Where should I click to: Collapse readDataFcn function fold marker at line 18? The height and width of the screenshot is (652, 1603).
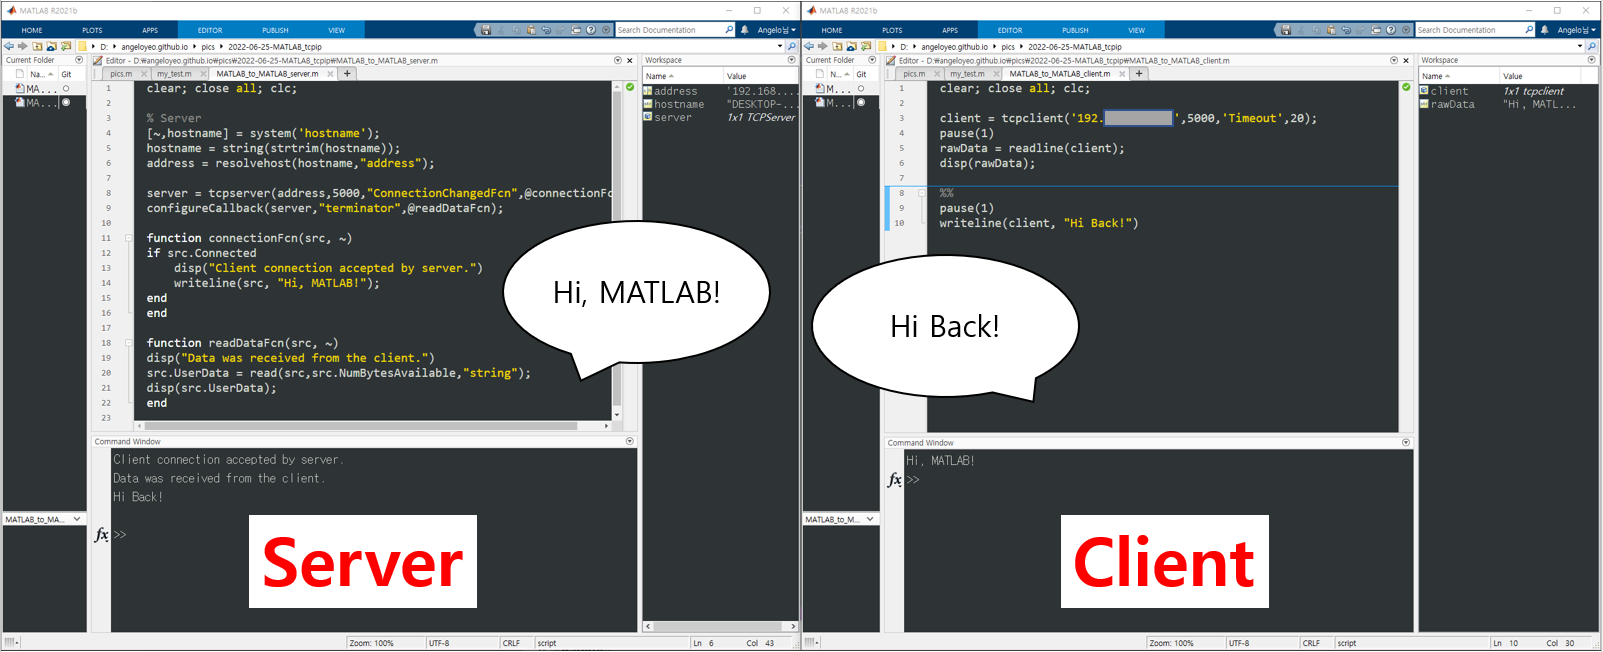(128, 343)
